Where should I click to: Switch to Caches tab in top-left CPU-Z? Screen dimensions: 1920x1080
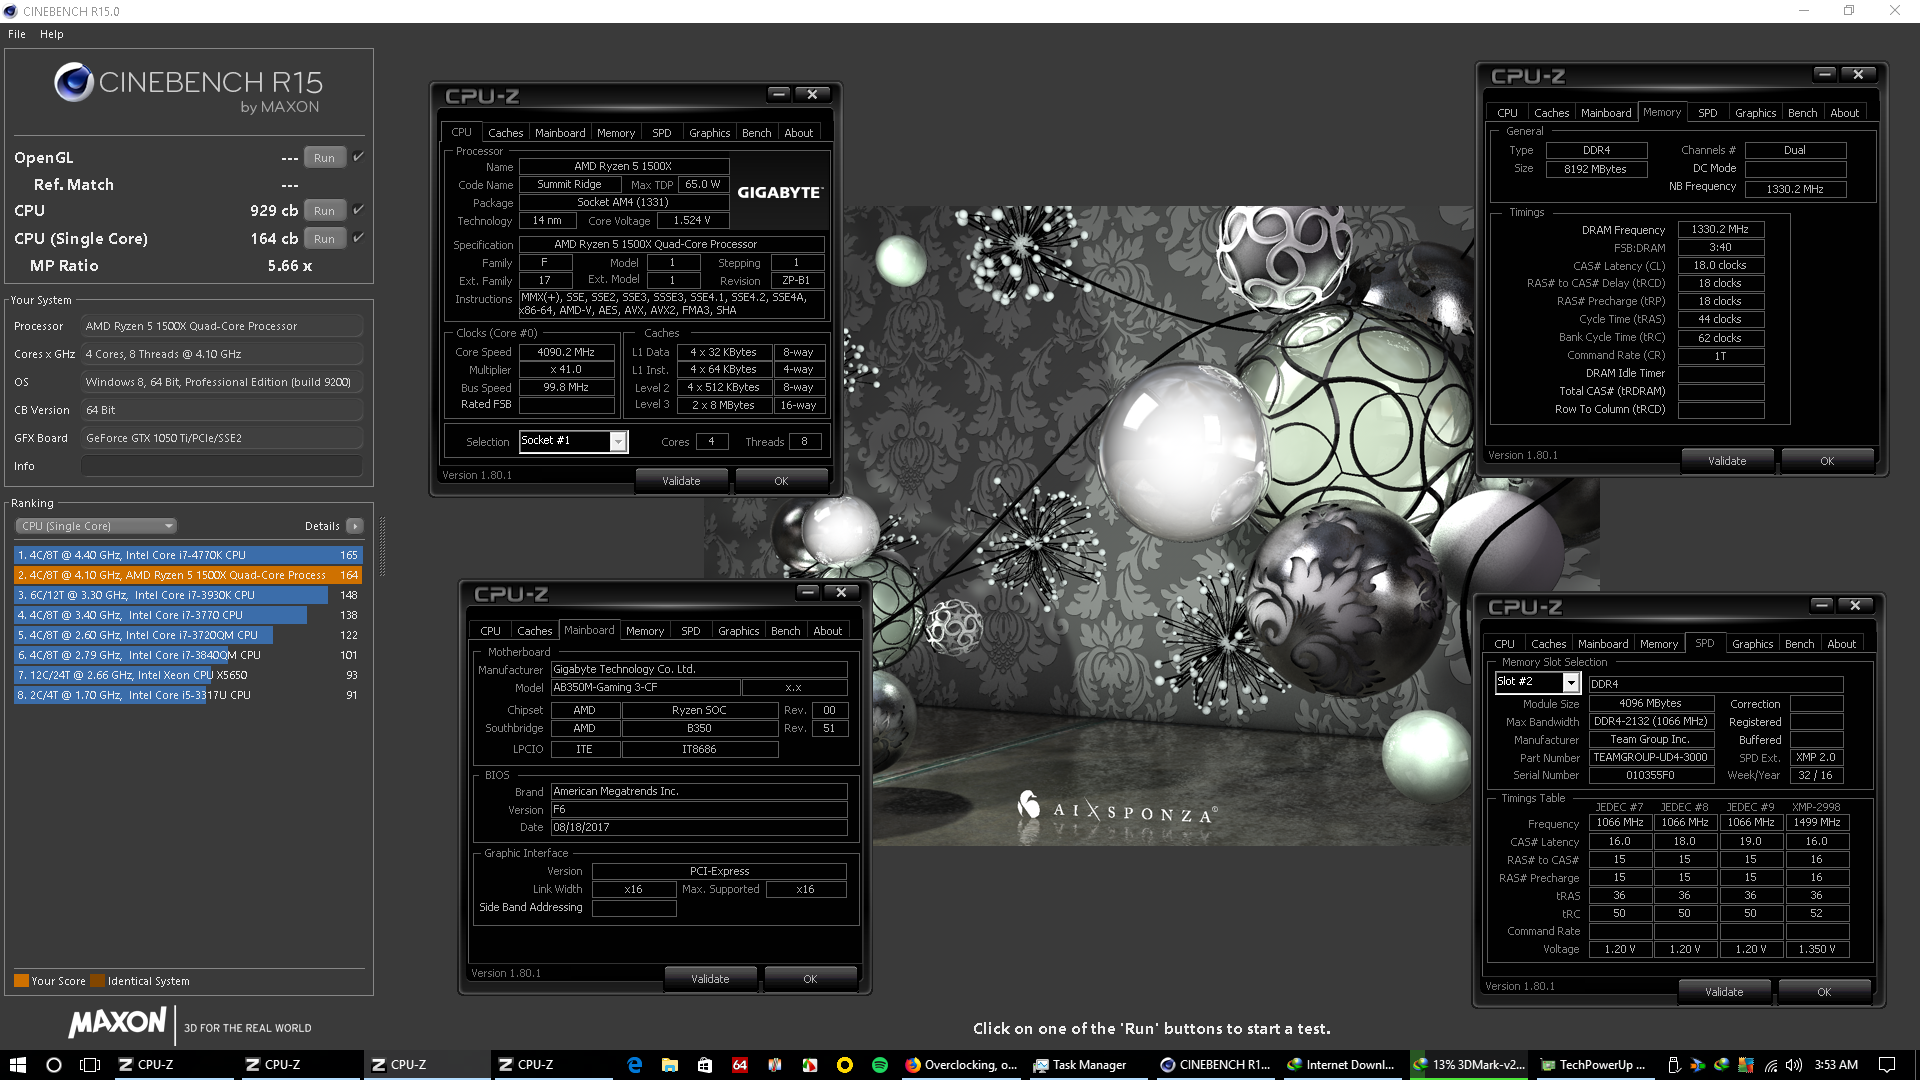505,133
